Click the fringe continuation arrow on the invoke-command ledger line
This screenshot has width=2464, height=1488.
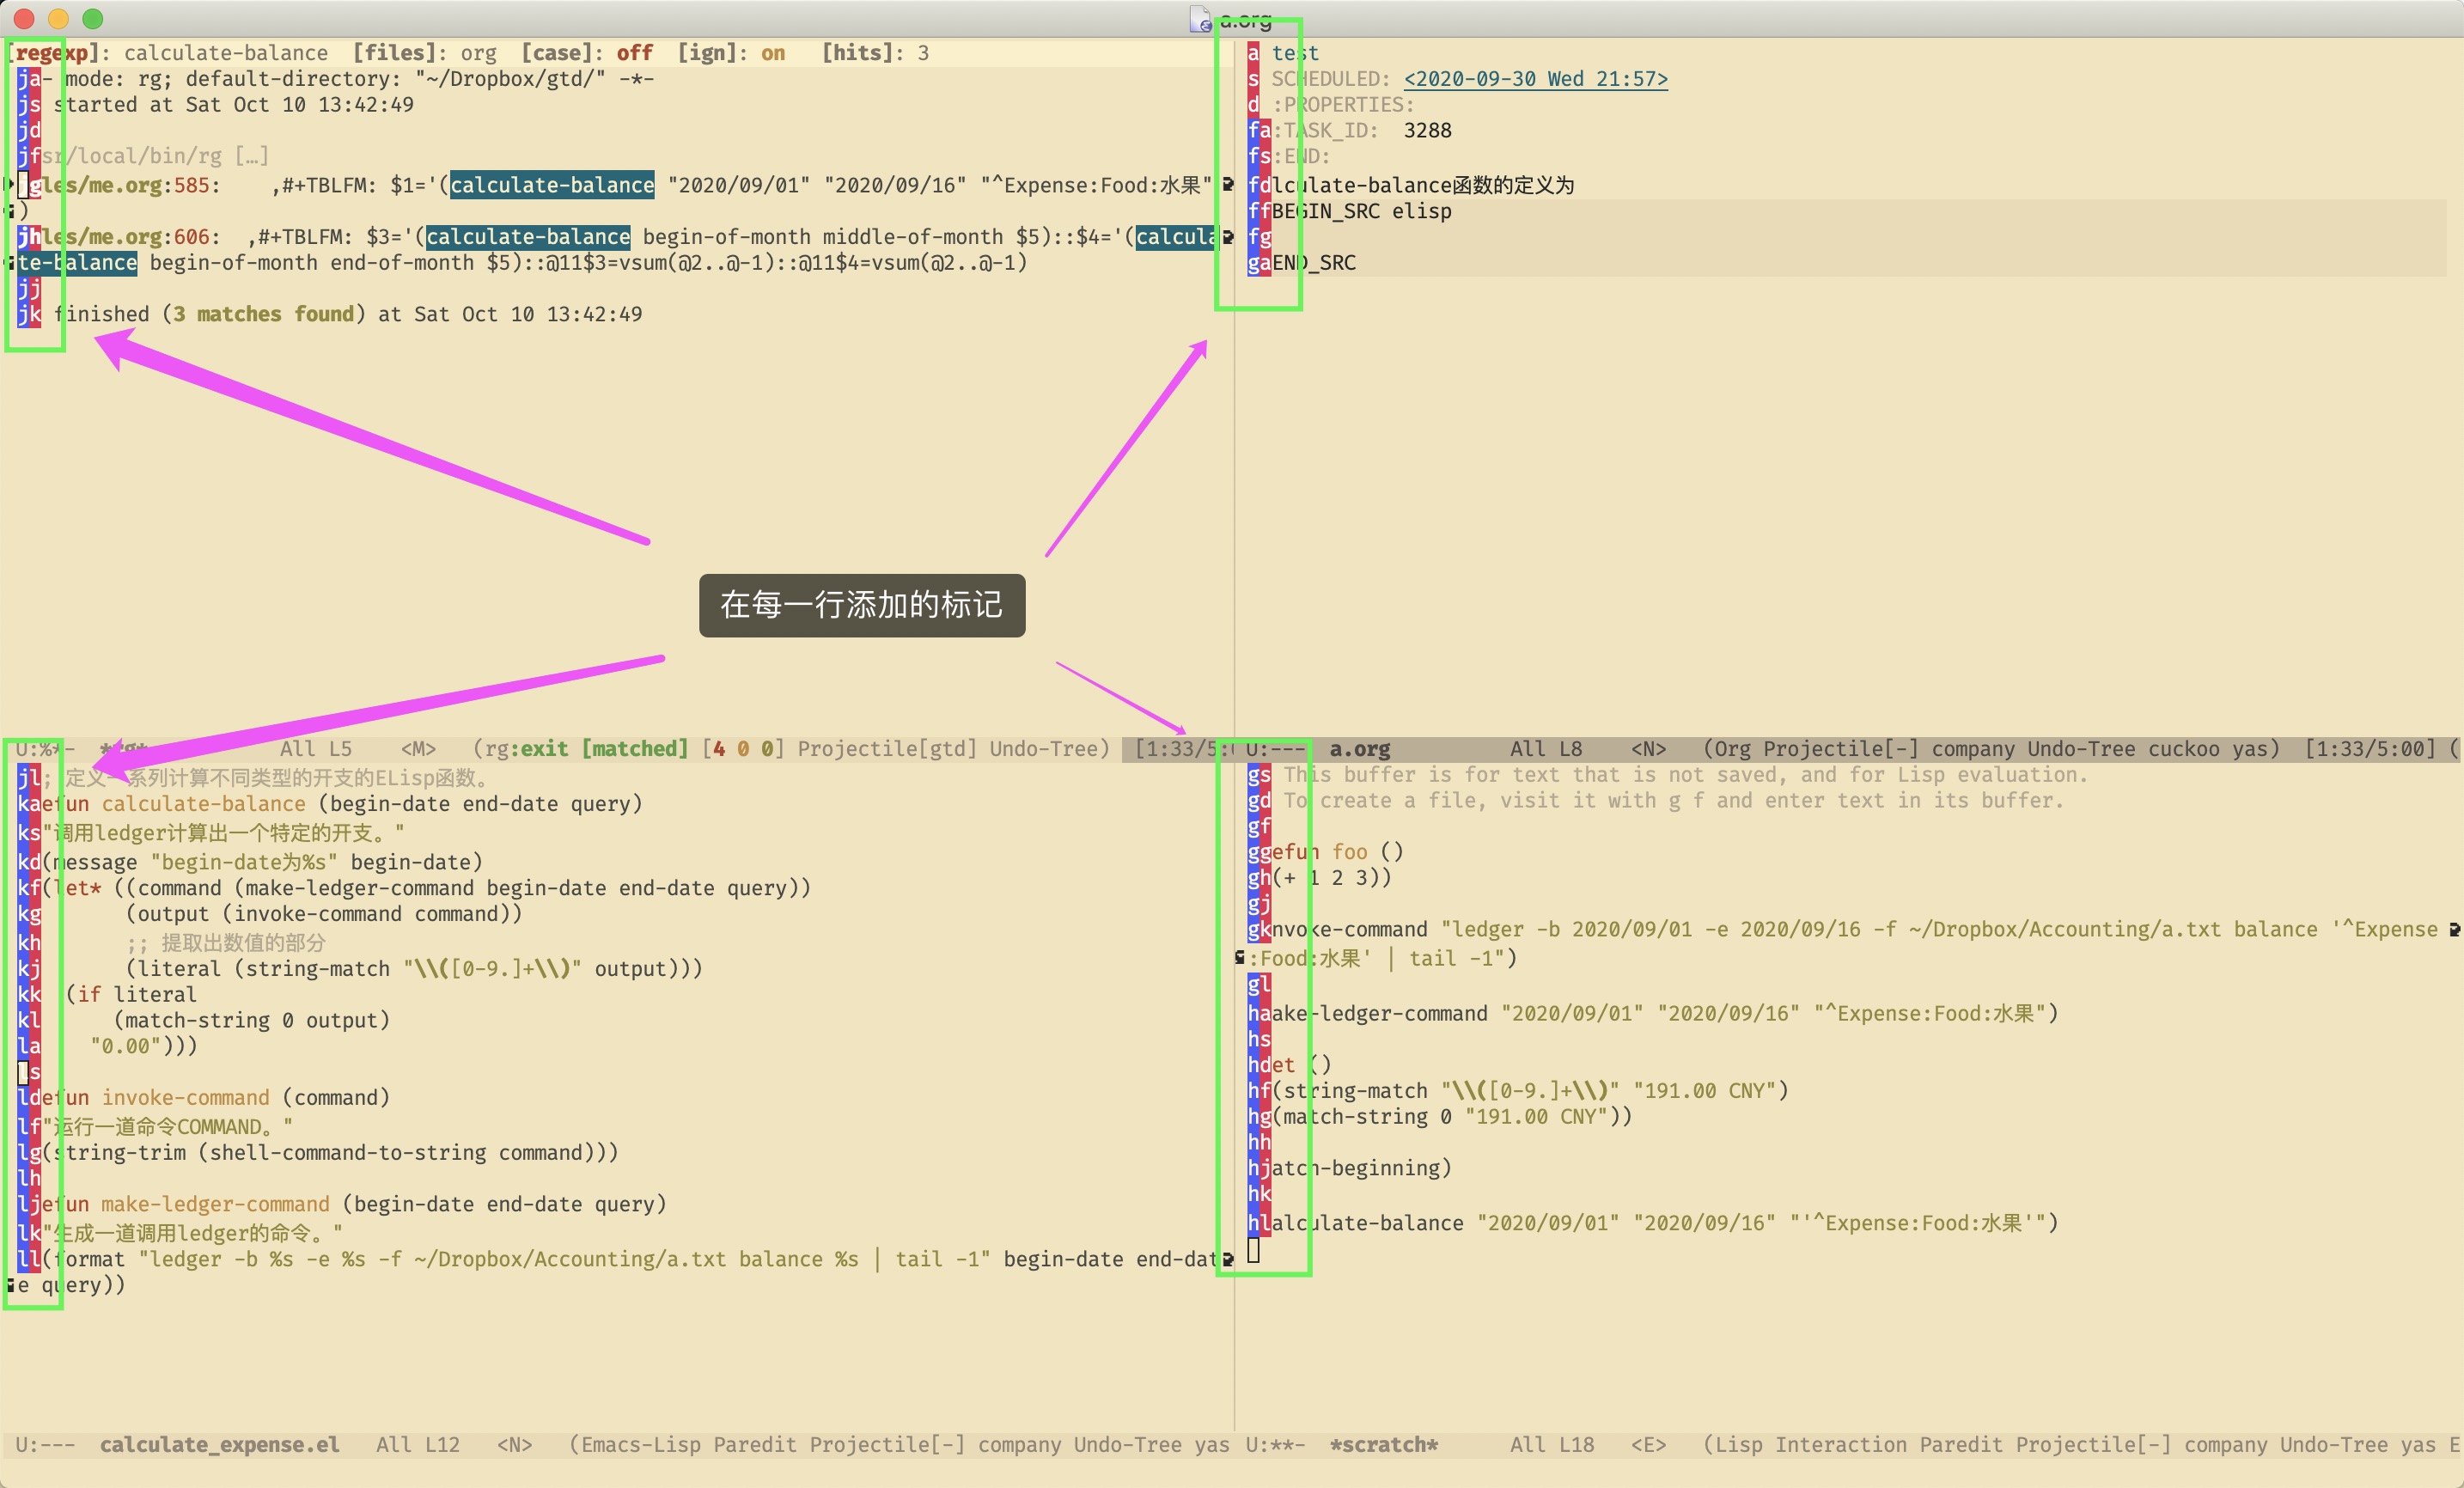(x=2455, y=930)
